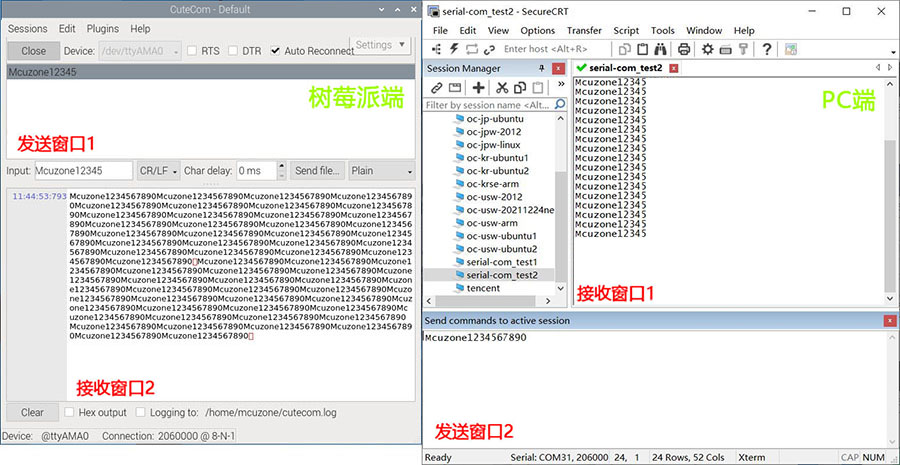Open the File menu in SecureCRT
Image resolution: width=900 pixels, height=465 pixels.
click(440, 30)
